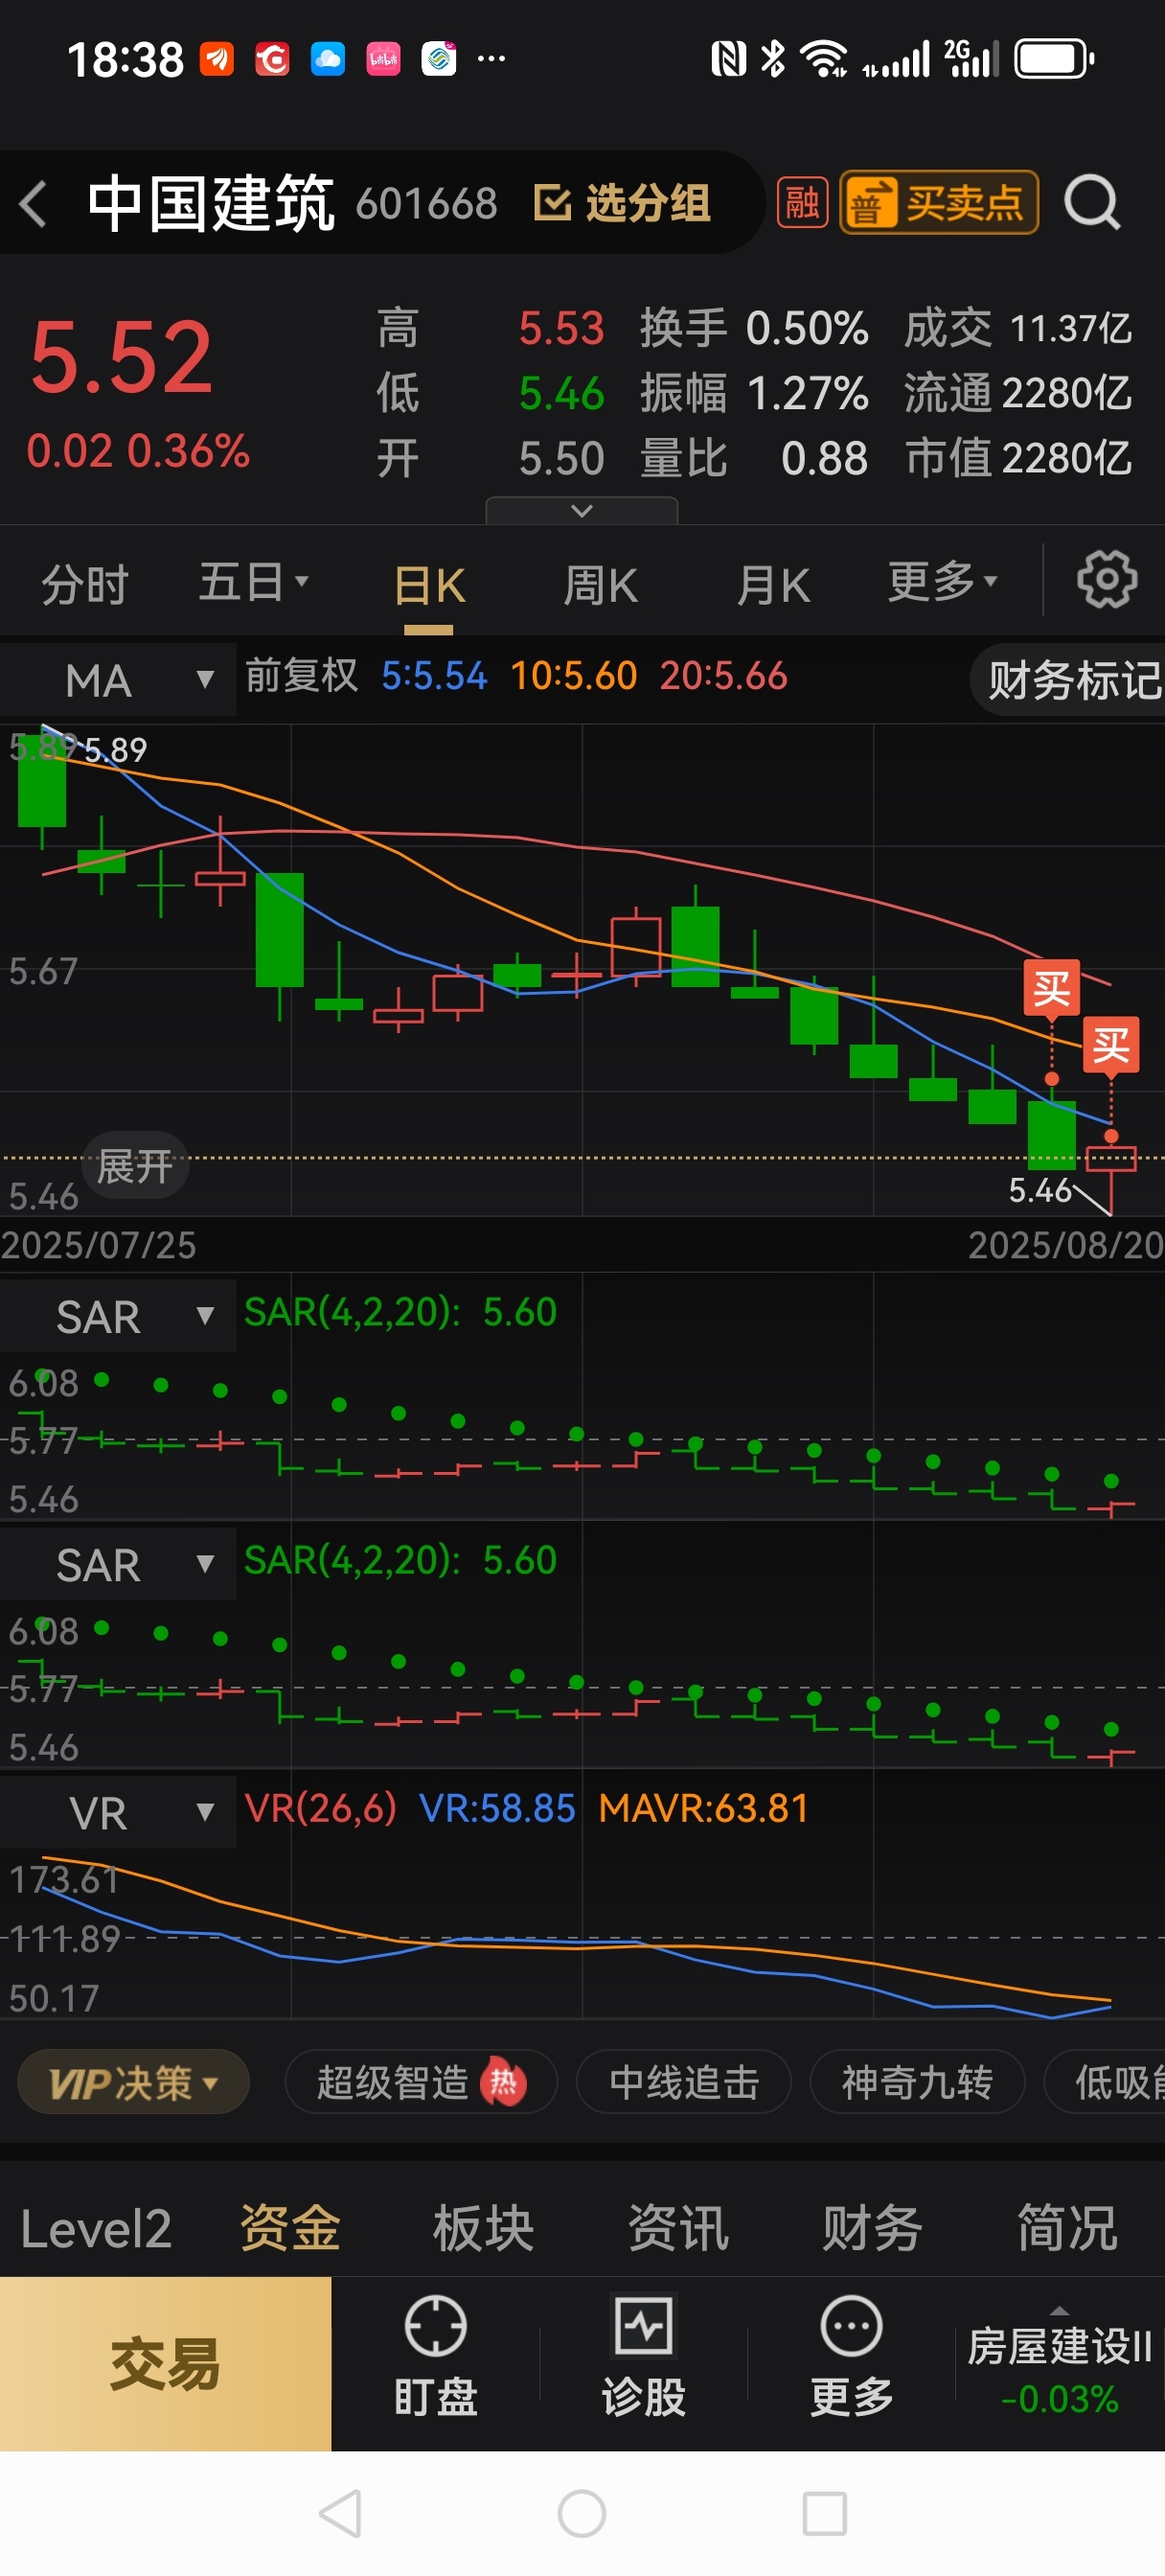1165x2576 pixels.
Task: Tap 展开 to expand chart
Action: 135,1166
